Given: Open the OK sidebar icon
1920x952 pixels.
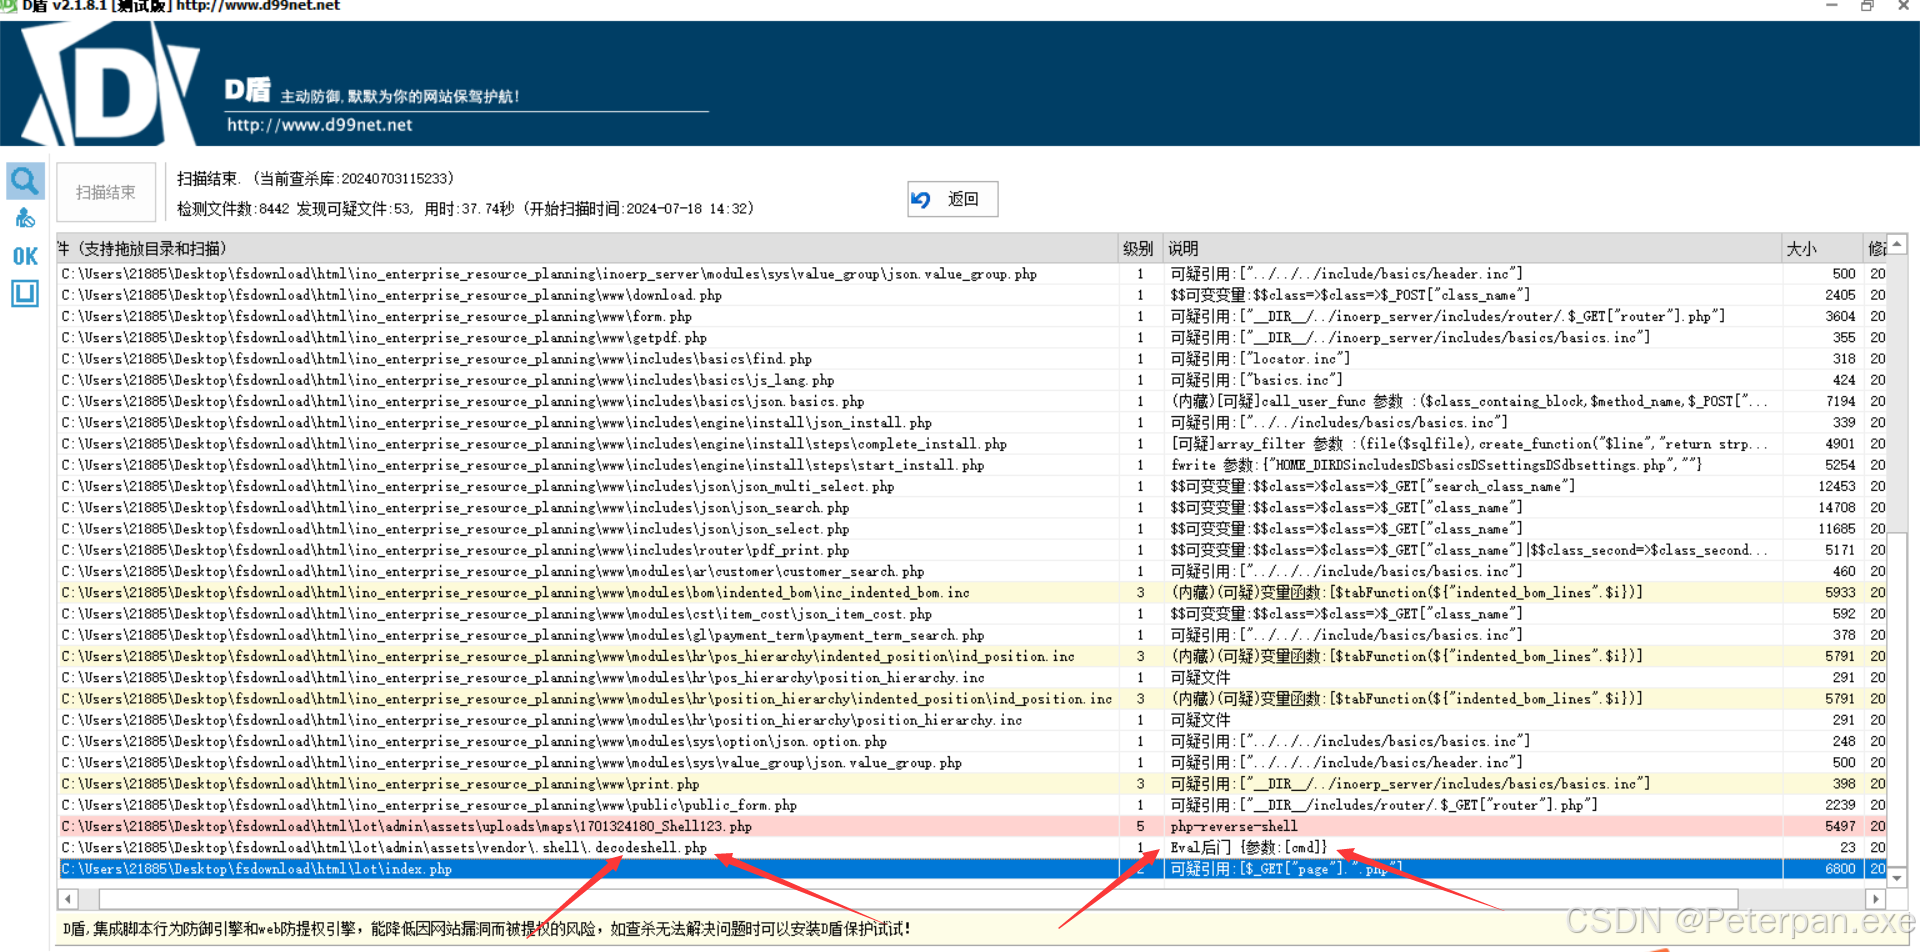Looking at the screenshot, I should click(x=25, y=256).
